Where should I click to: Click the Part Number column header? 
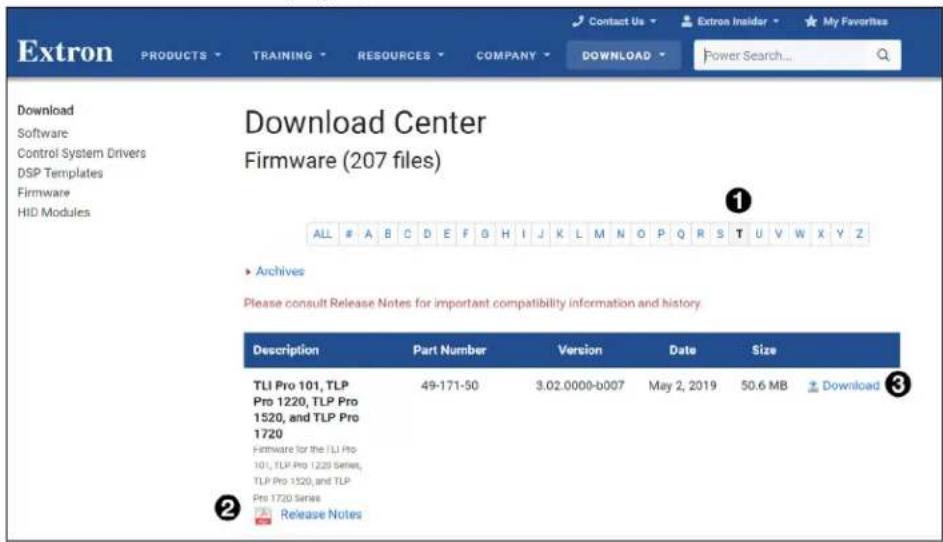[449, 350]
